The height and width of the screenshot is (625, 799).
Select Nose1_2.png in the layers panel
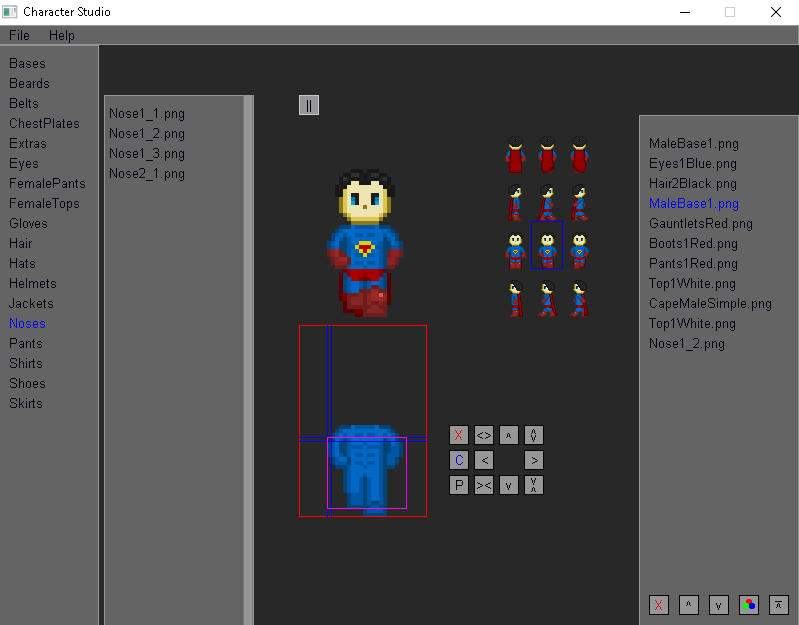pyautogui.click(x=686, y=343)
